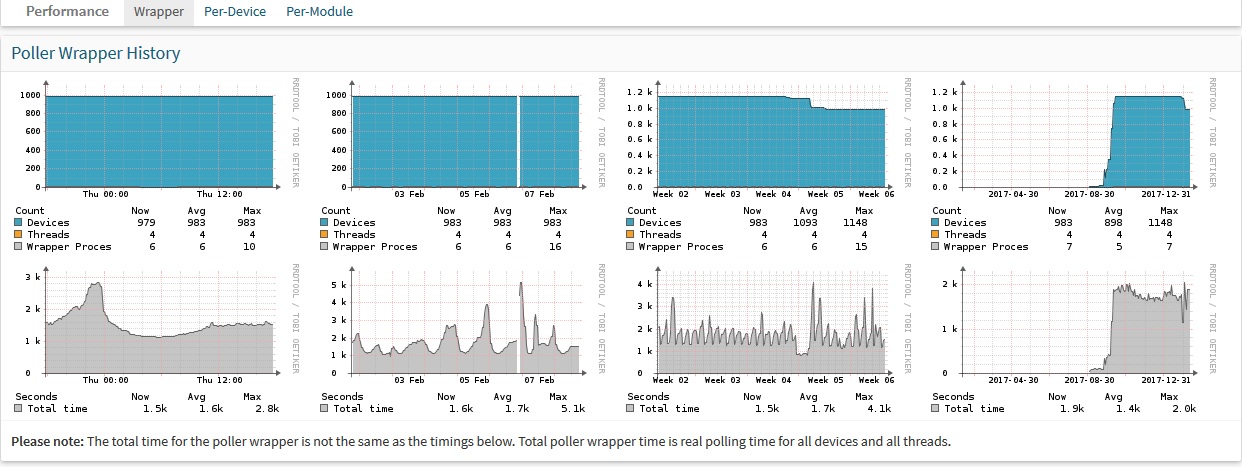1242x467 pixels.
Task: Open the daily total time graph
Action: 157,339
